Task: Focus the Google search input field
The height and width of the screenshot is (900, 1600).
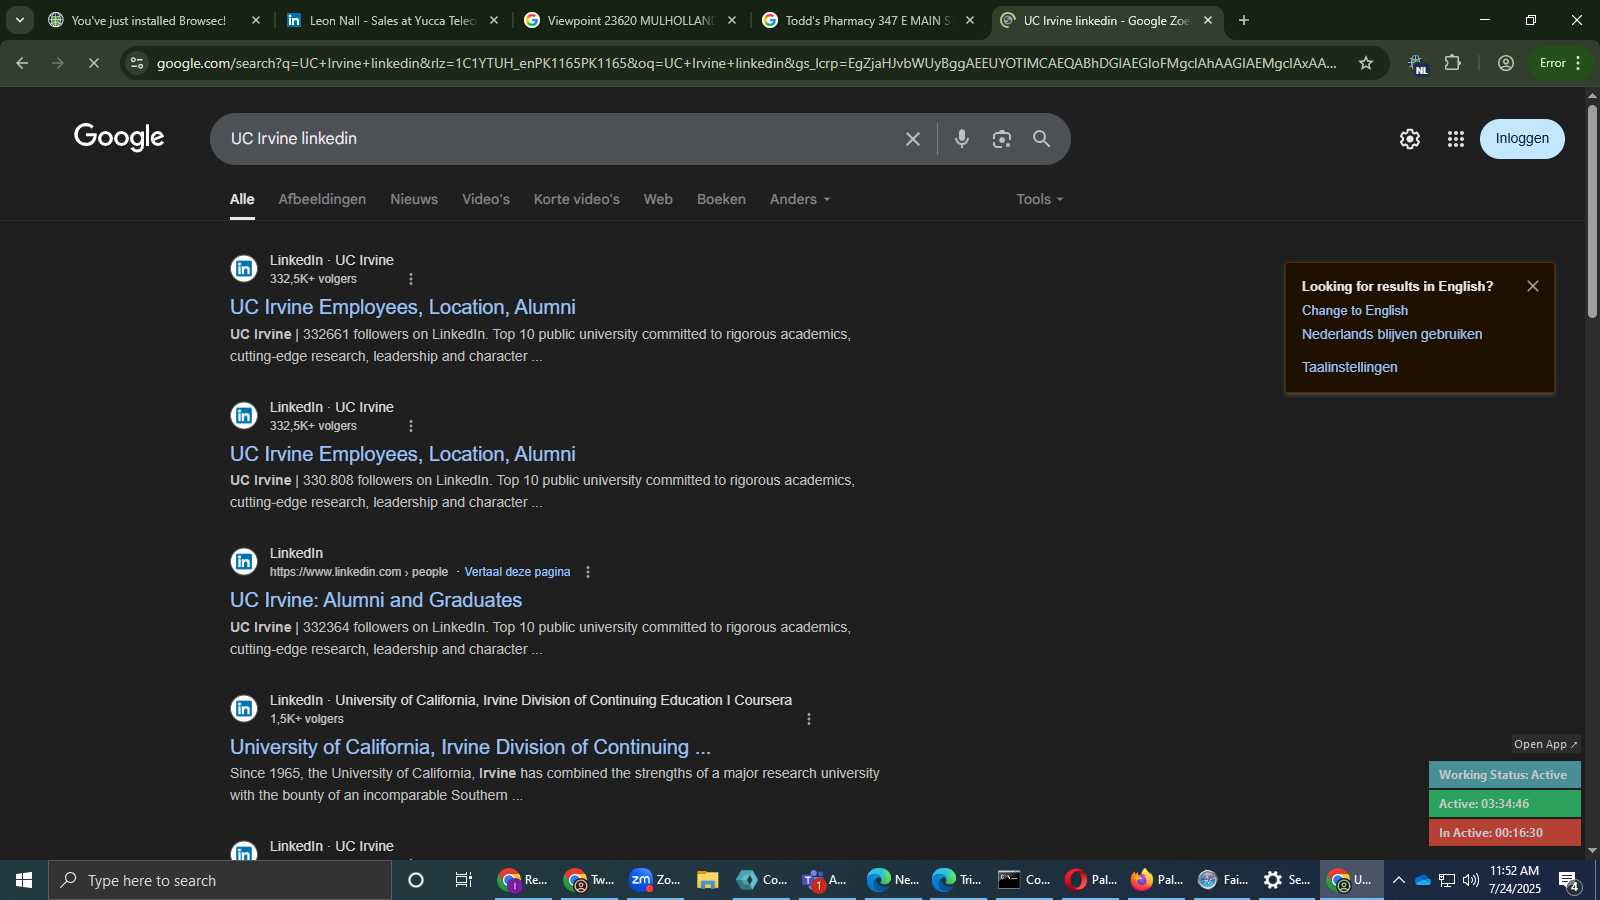Action: pos(560,139)
